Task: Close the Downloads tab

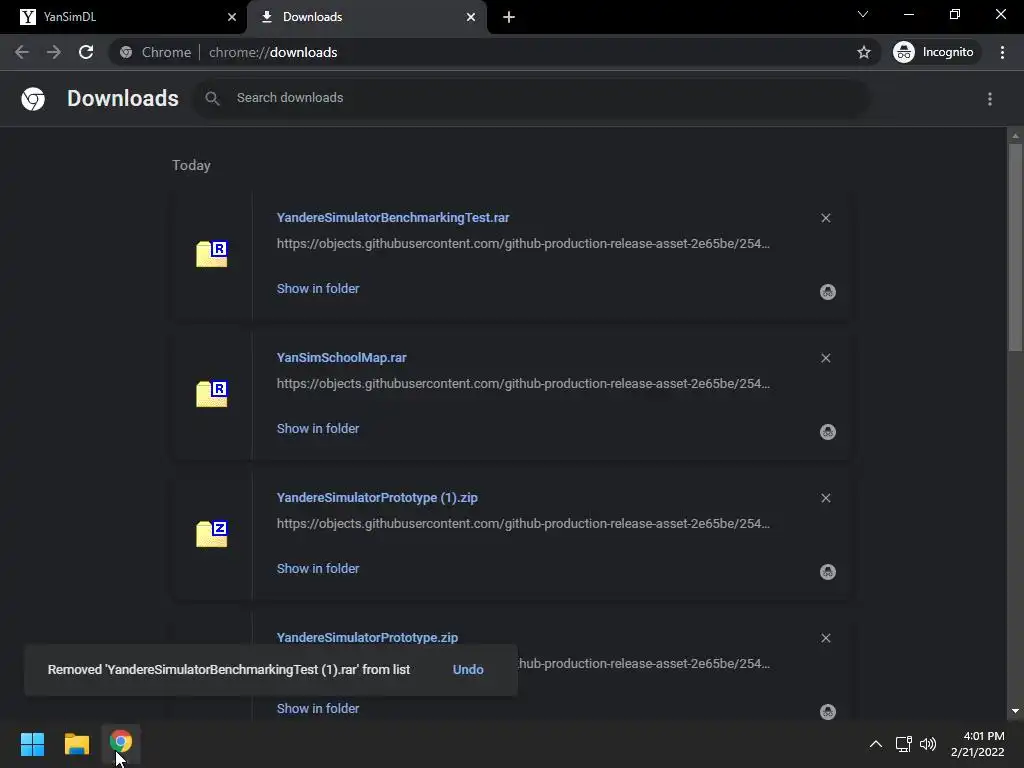Action: click(470, 17)
